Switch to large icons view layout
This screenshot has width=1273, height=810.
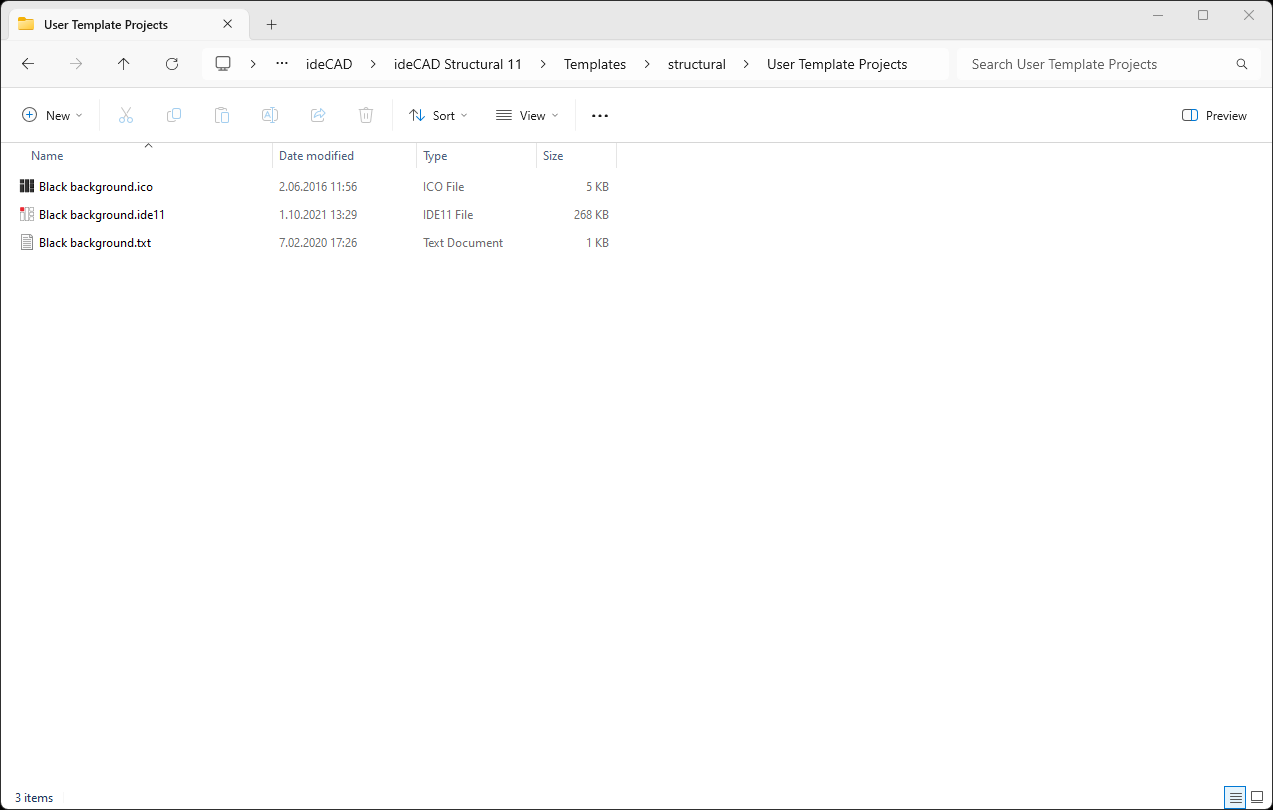[1257, 797]
